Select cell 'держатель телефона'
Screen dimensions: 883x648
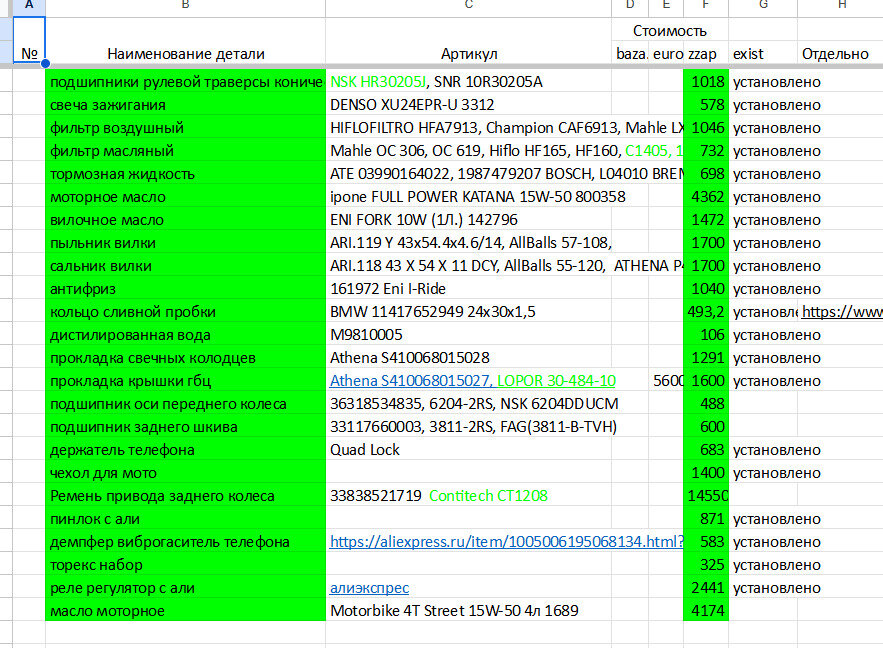(x=185, y=450)
